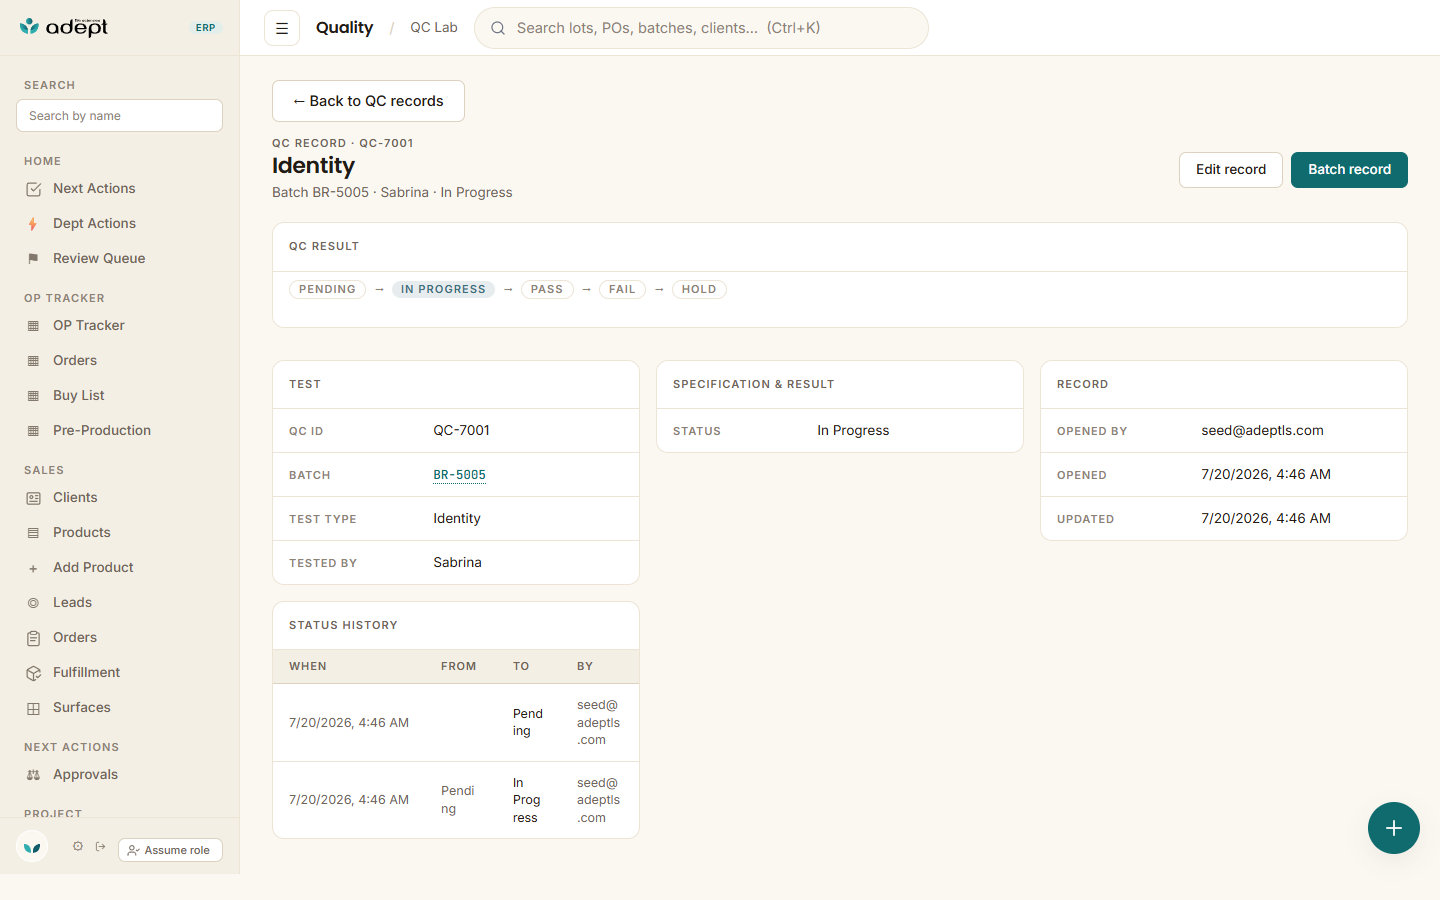Focus the sidebar Search by name field

[x=119, y=116]
